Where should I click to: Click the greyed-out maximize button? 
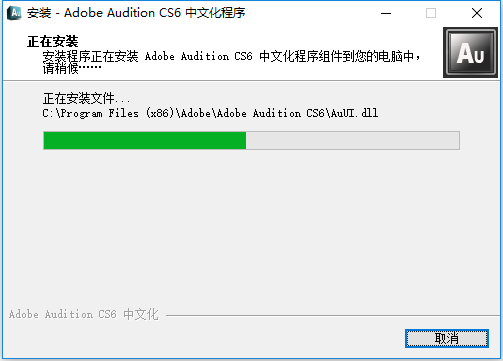[431, 13]
